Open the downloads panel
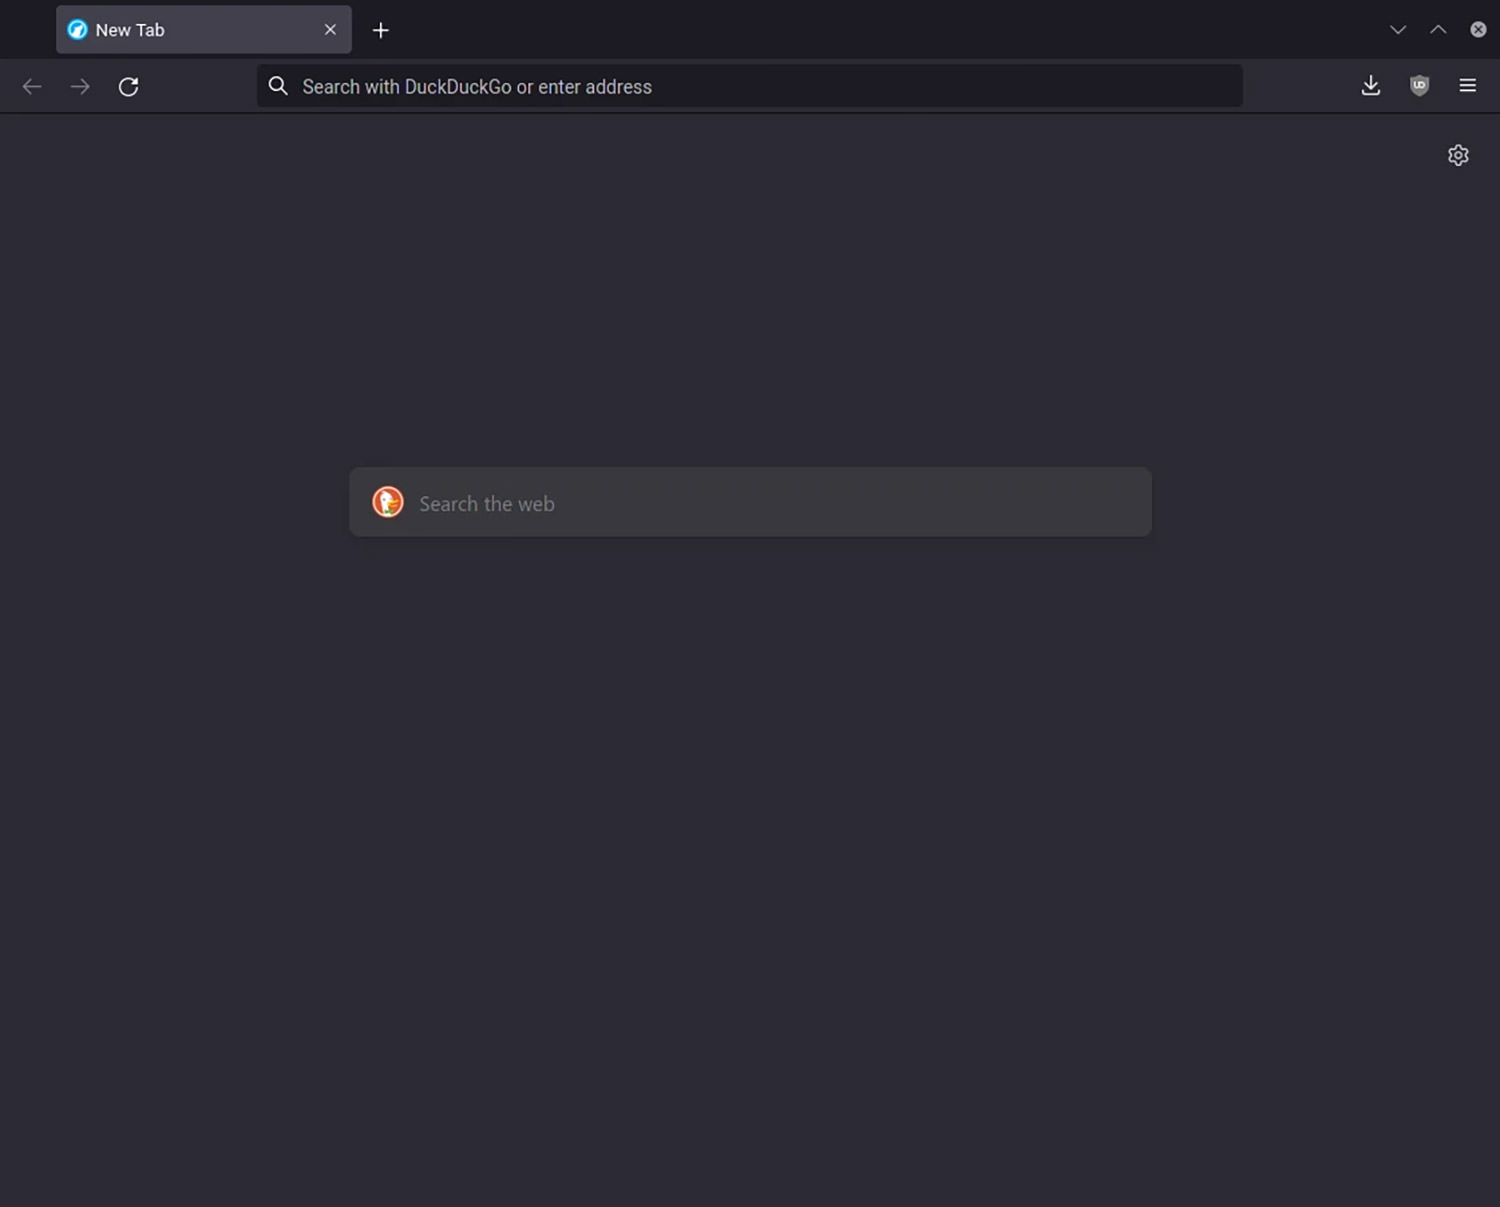Image resolution: width=1500 pixels, height=1207 pixels. 1371,86
